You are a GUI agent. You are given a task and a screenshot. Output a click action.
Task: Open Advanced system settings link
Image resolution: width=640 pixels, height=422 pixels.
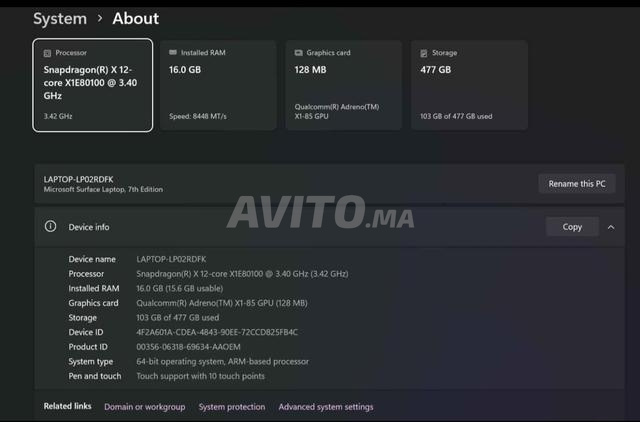(x=326, y=407)
